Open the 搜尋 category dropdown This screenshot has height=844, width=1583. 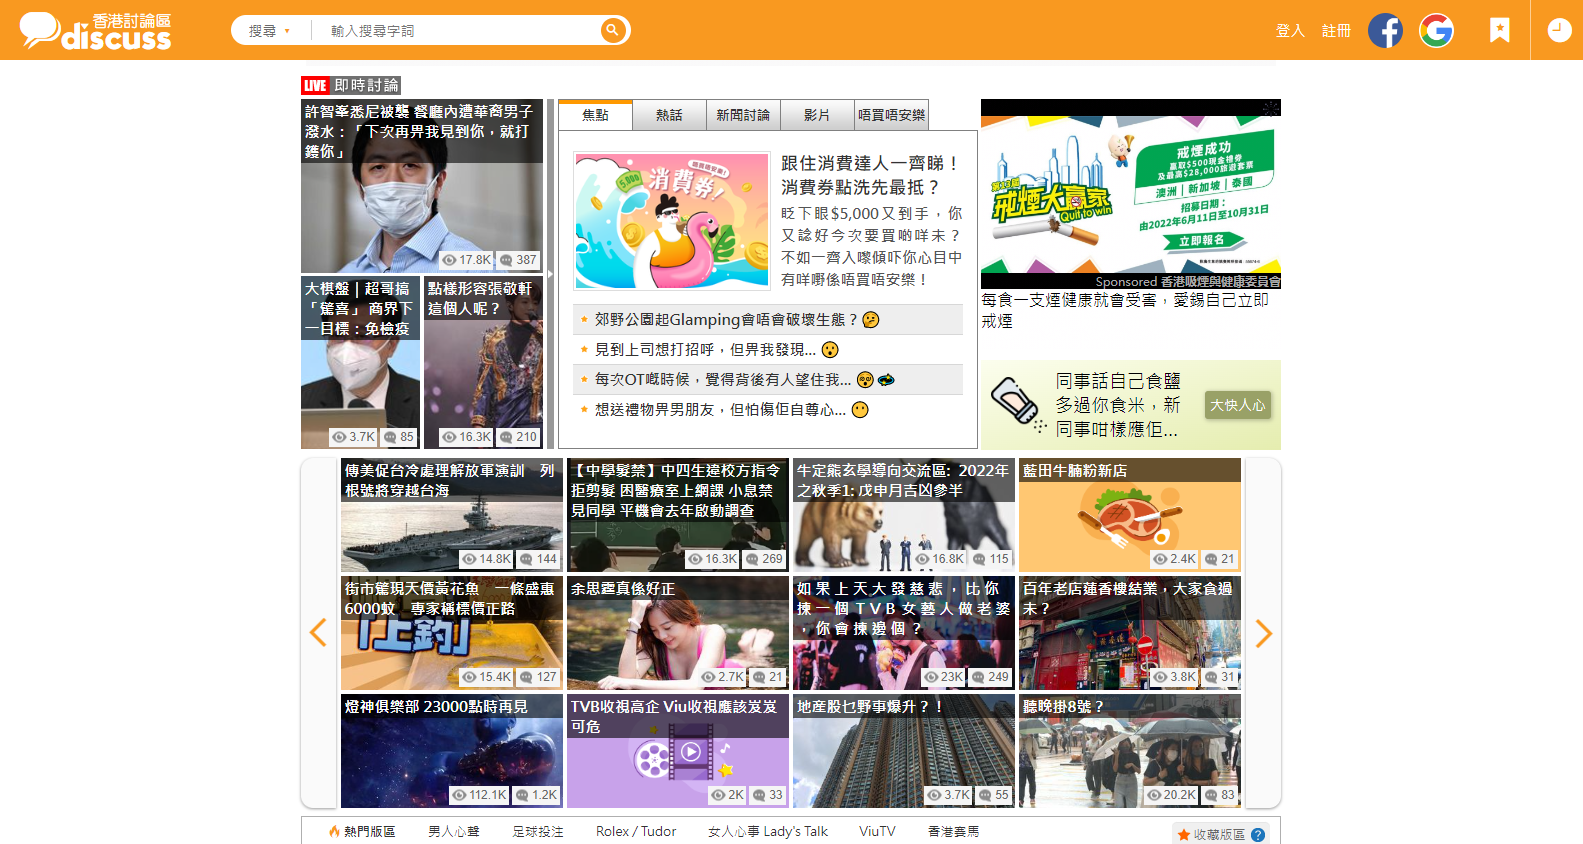(270, 31)
